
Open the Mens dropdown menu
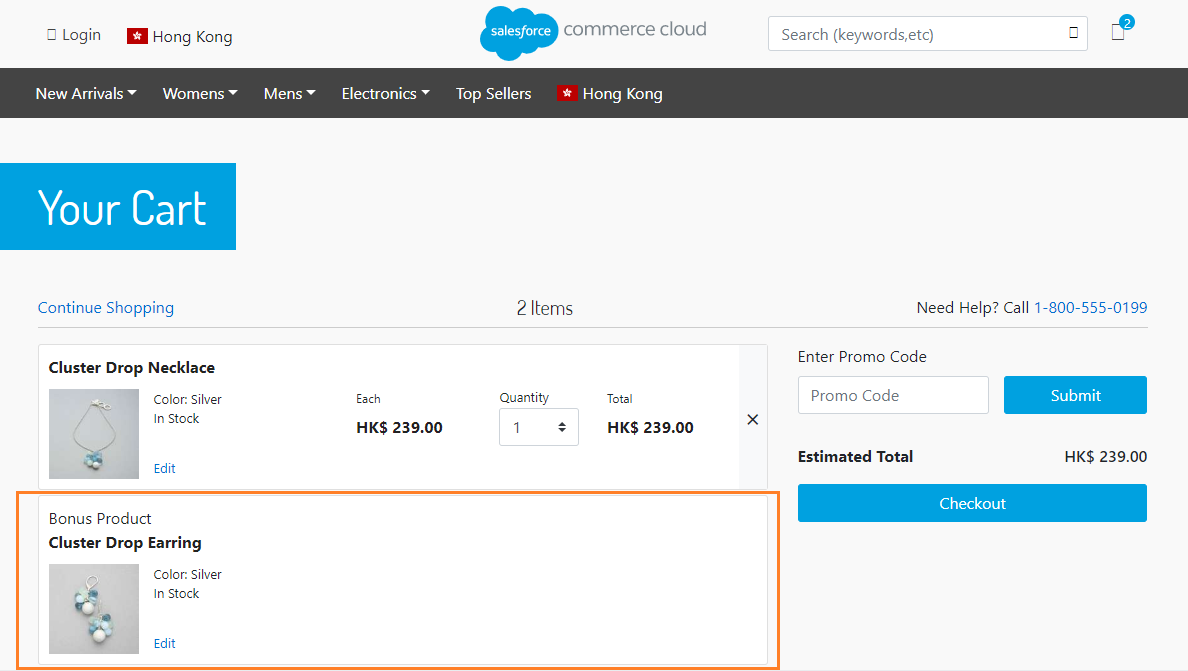[x=289, y=93]
